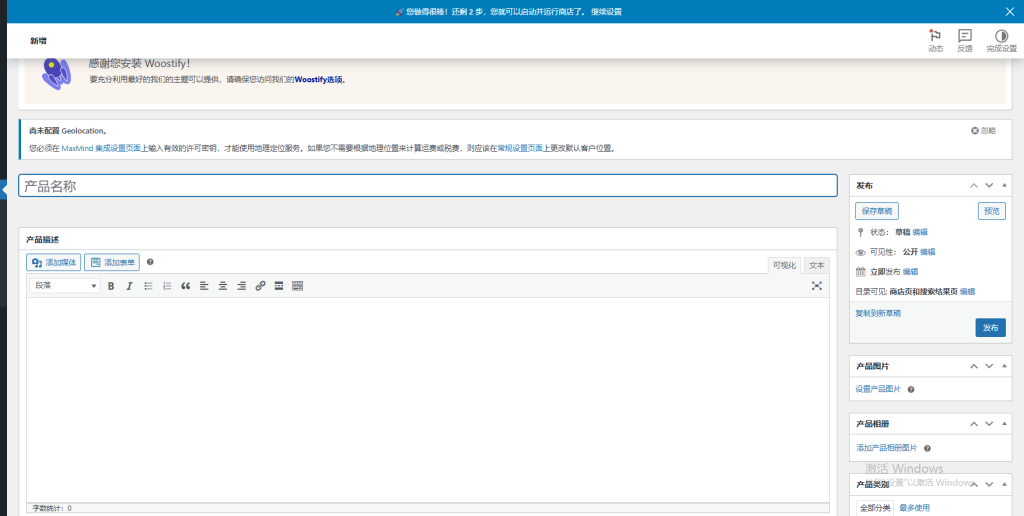
Task: Click the insert link icon
Action: pos(260,286)
